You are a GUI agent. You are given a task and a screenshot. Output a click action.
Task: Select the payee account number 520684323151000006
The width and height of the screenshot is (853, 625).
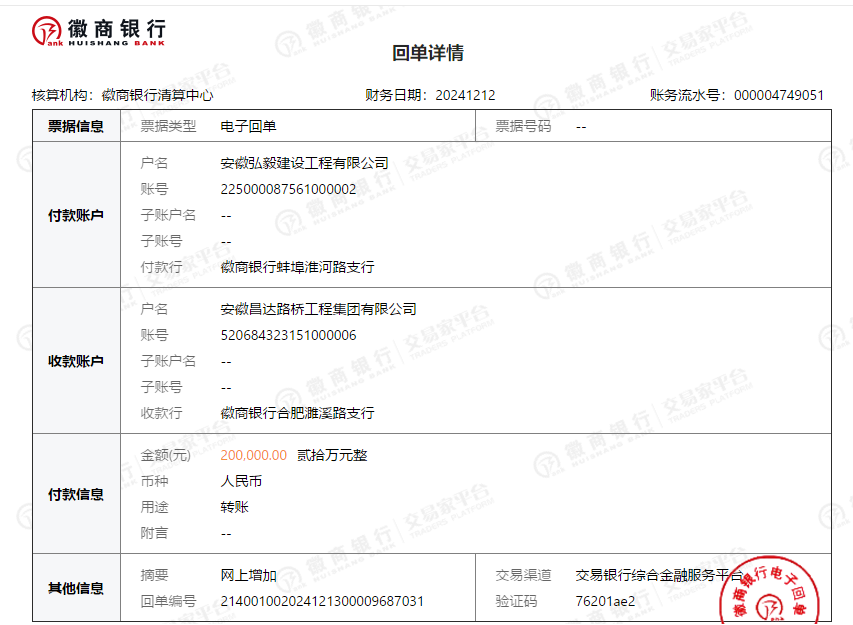click(288, 335)
